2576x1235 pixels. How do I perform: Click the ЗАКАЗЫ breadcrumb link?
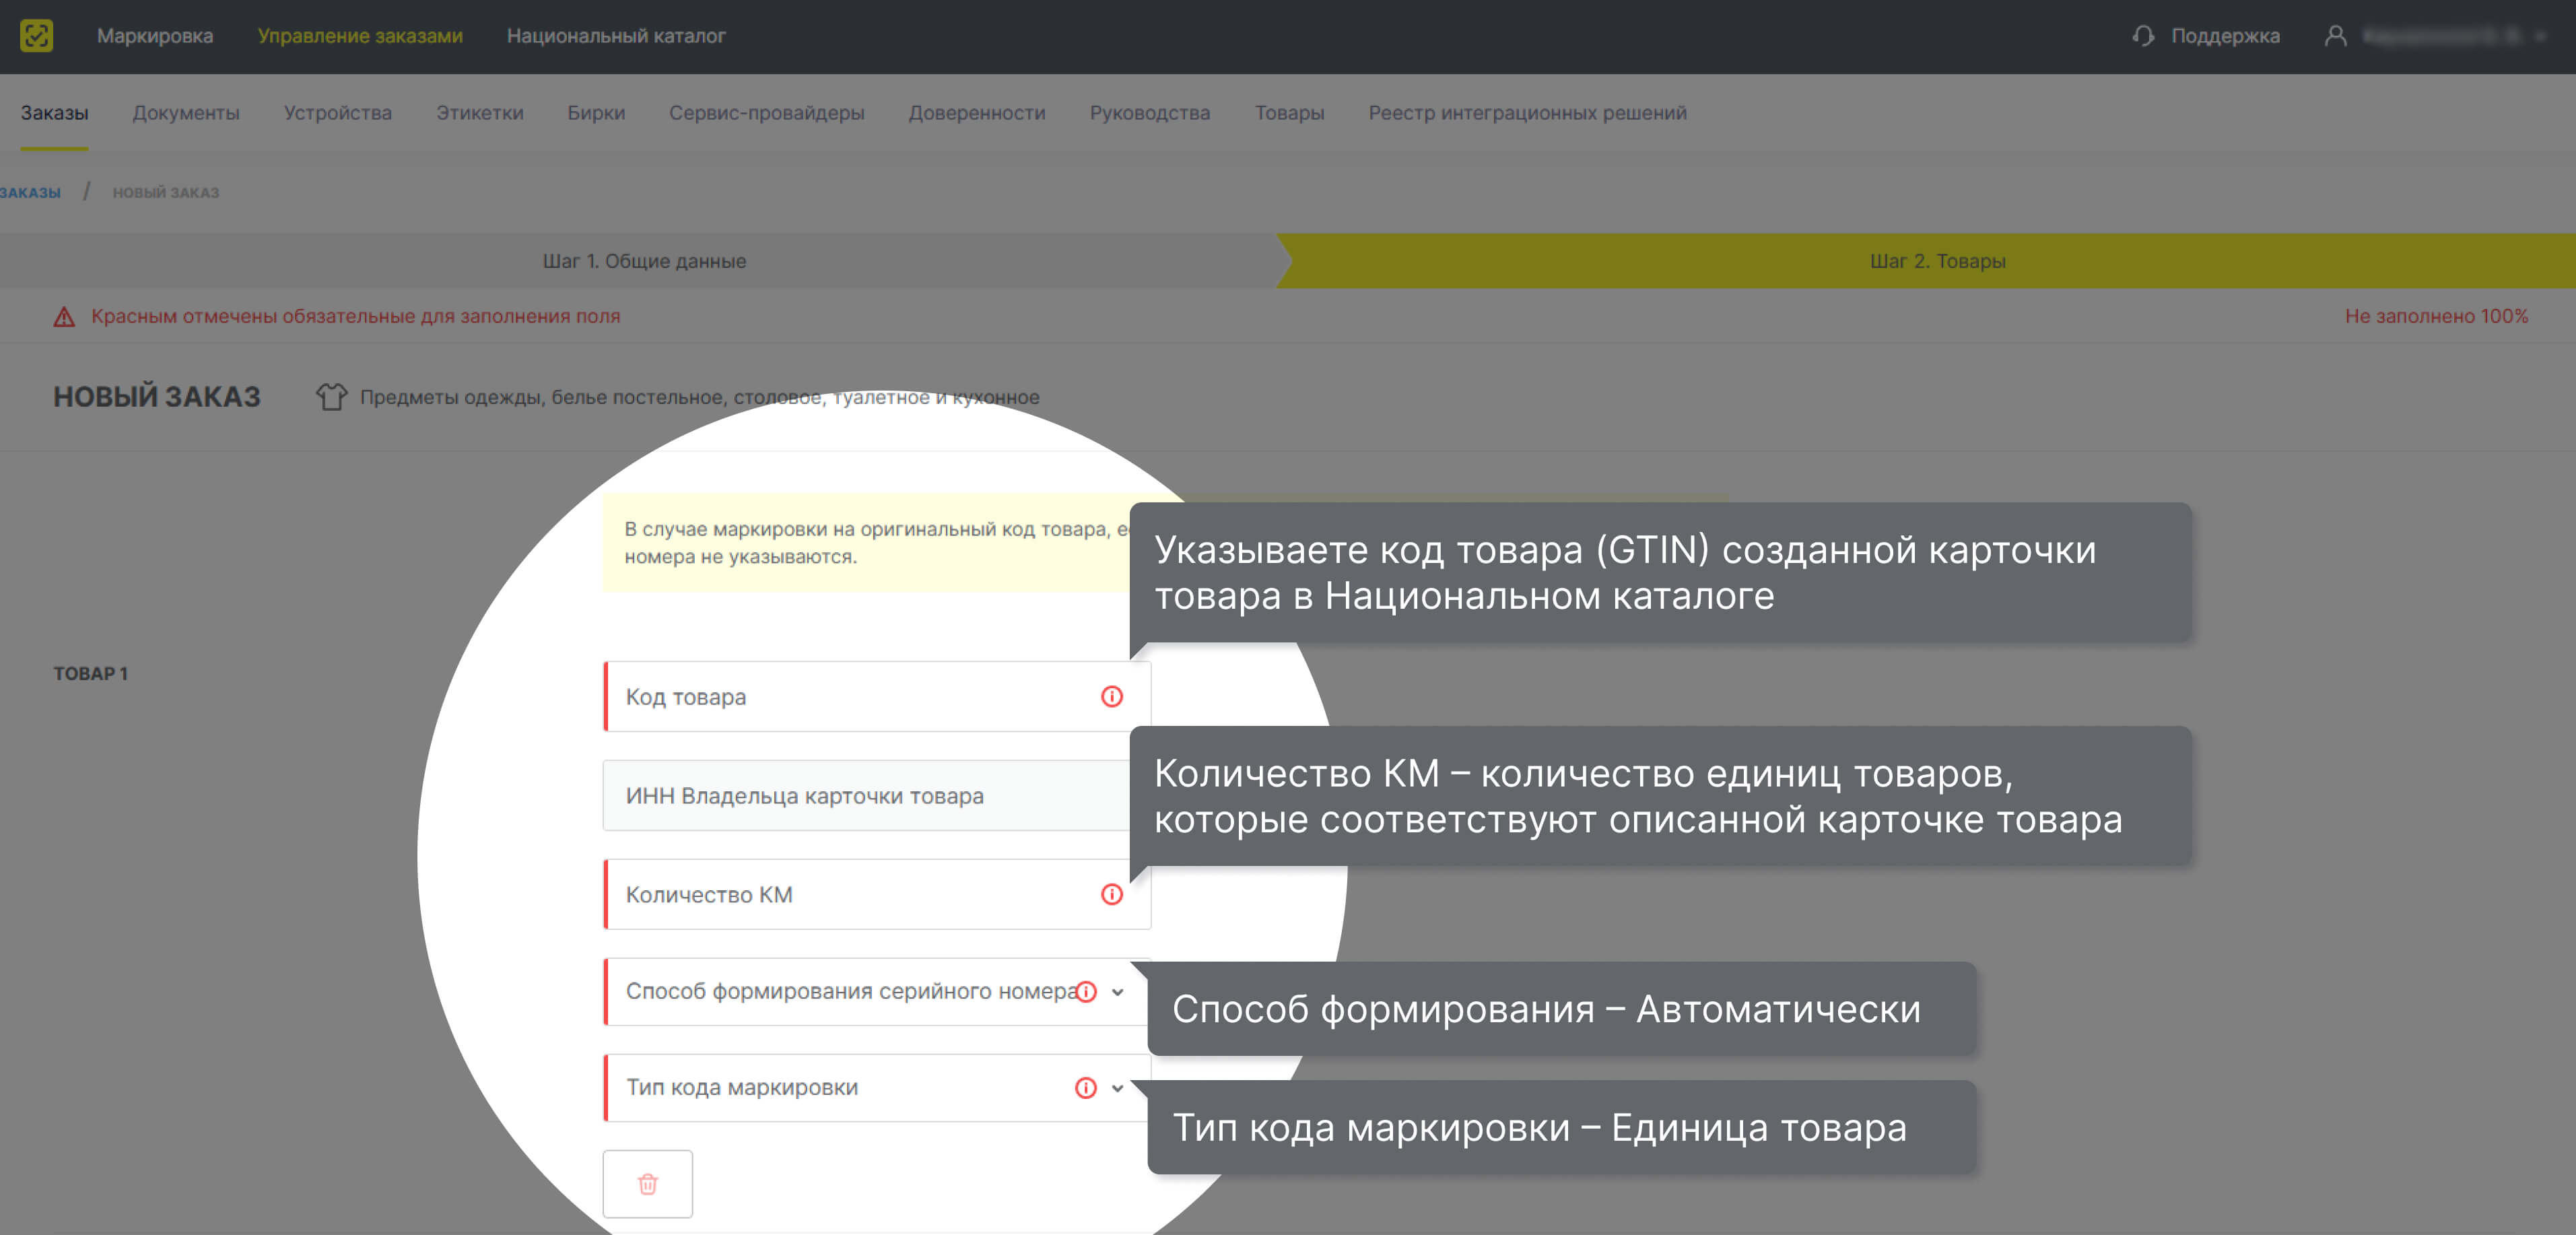click(30, 192)
